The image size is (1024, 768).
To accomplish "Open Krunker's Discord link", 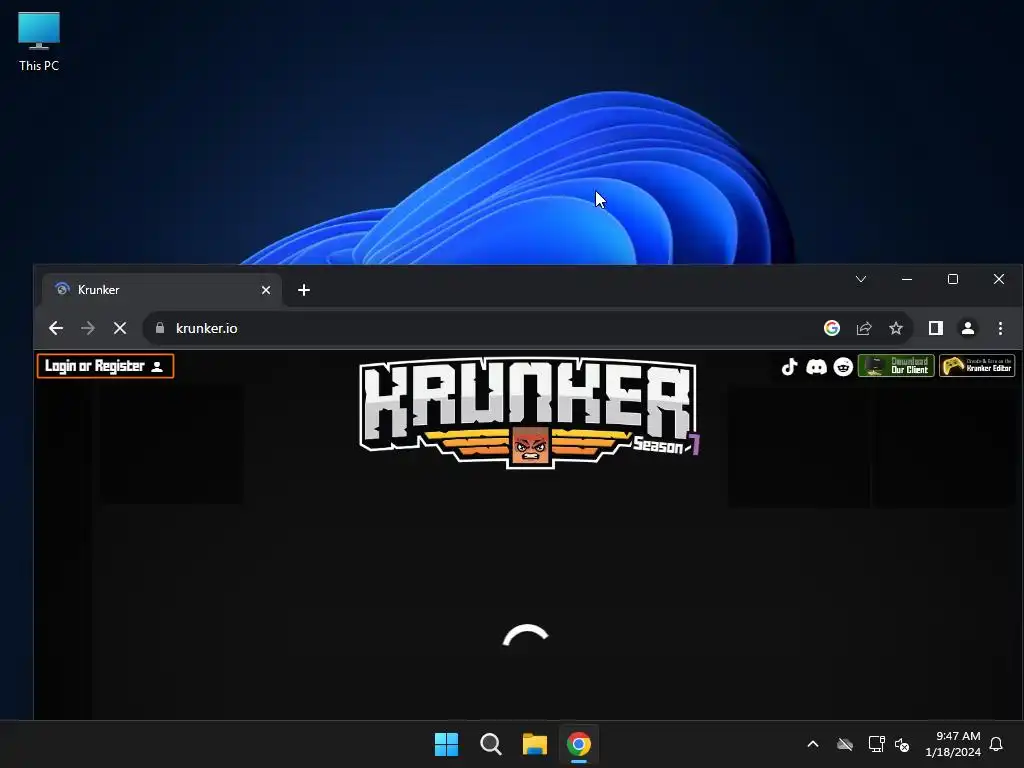I will coord(816,366).
